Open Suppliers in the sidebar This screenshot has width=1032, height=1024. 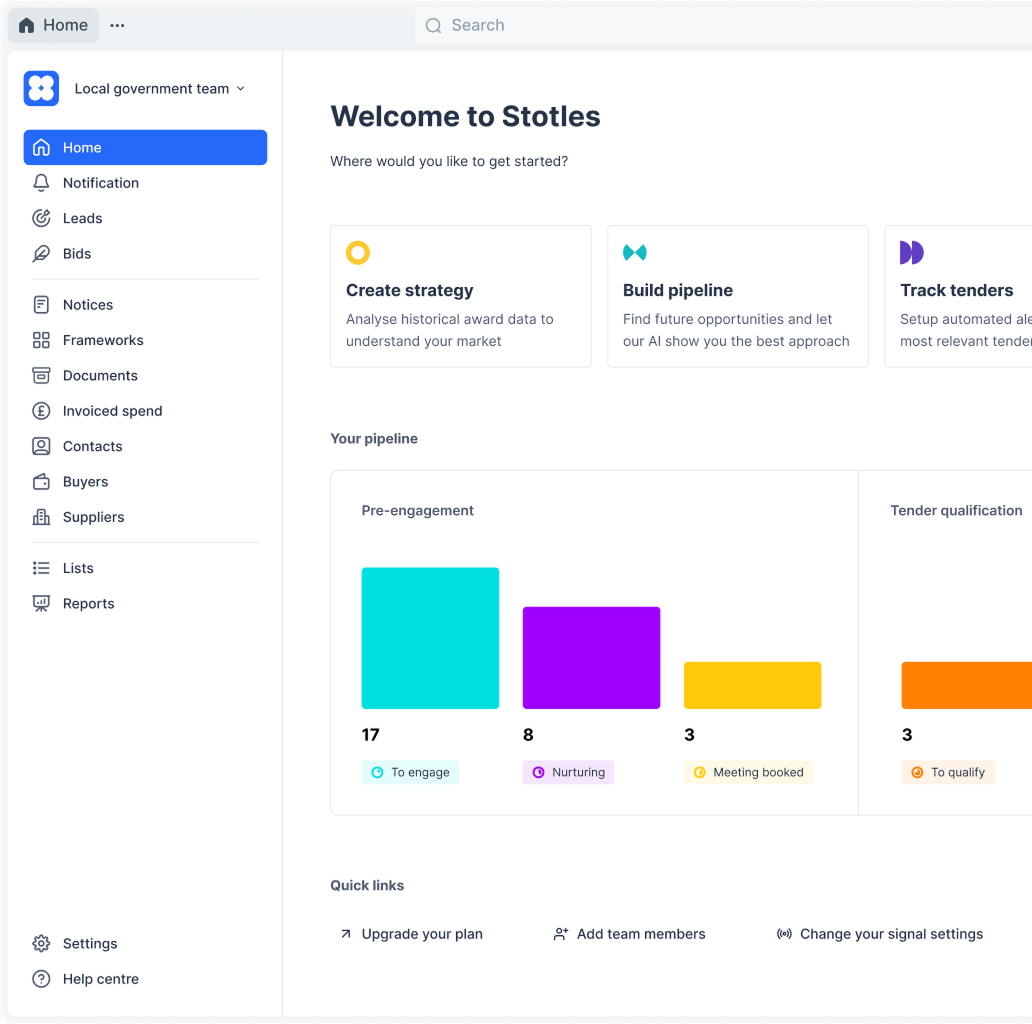tap(145, 517)
